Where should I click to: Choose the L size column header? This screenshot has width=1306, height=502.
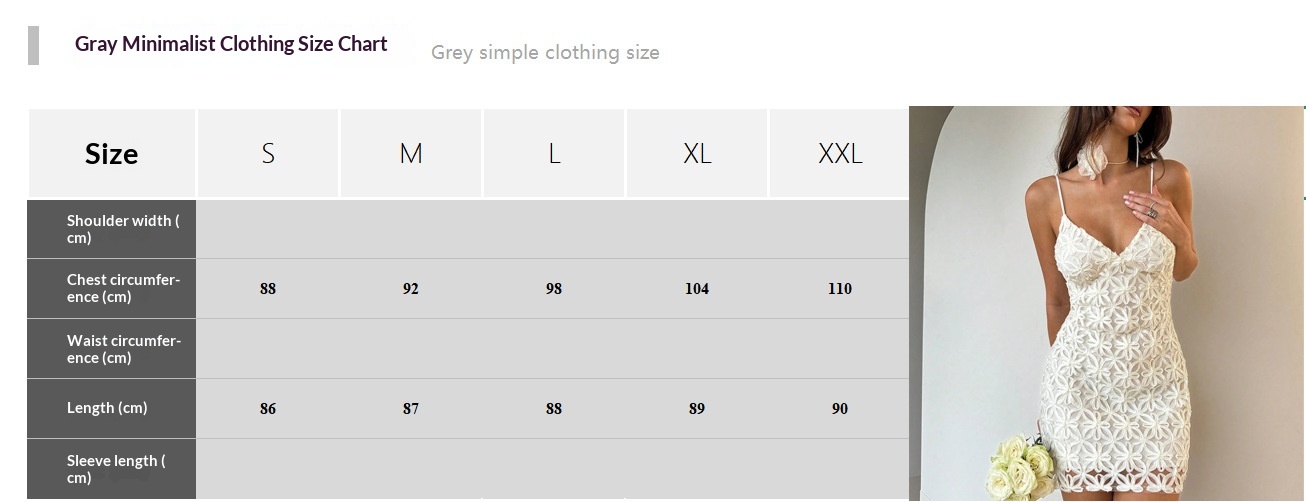pyautogui.click(x=554, y=154)
